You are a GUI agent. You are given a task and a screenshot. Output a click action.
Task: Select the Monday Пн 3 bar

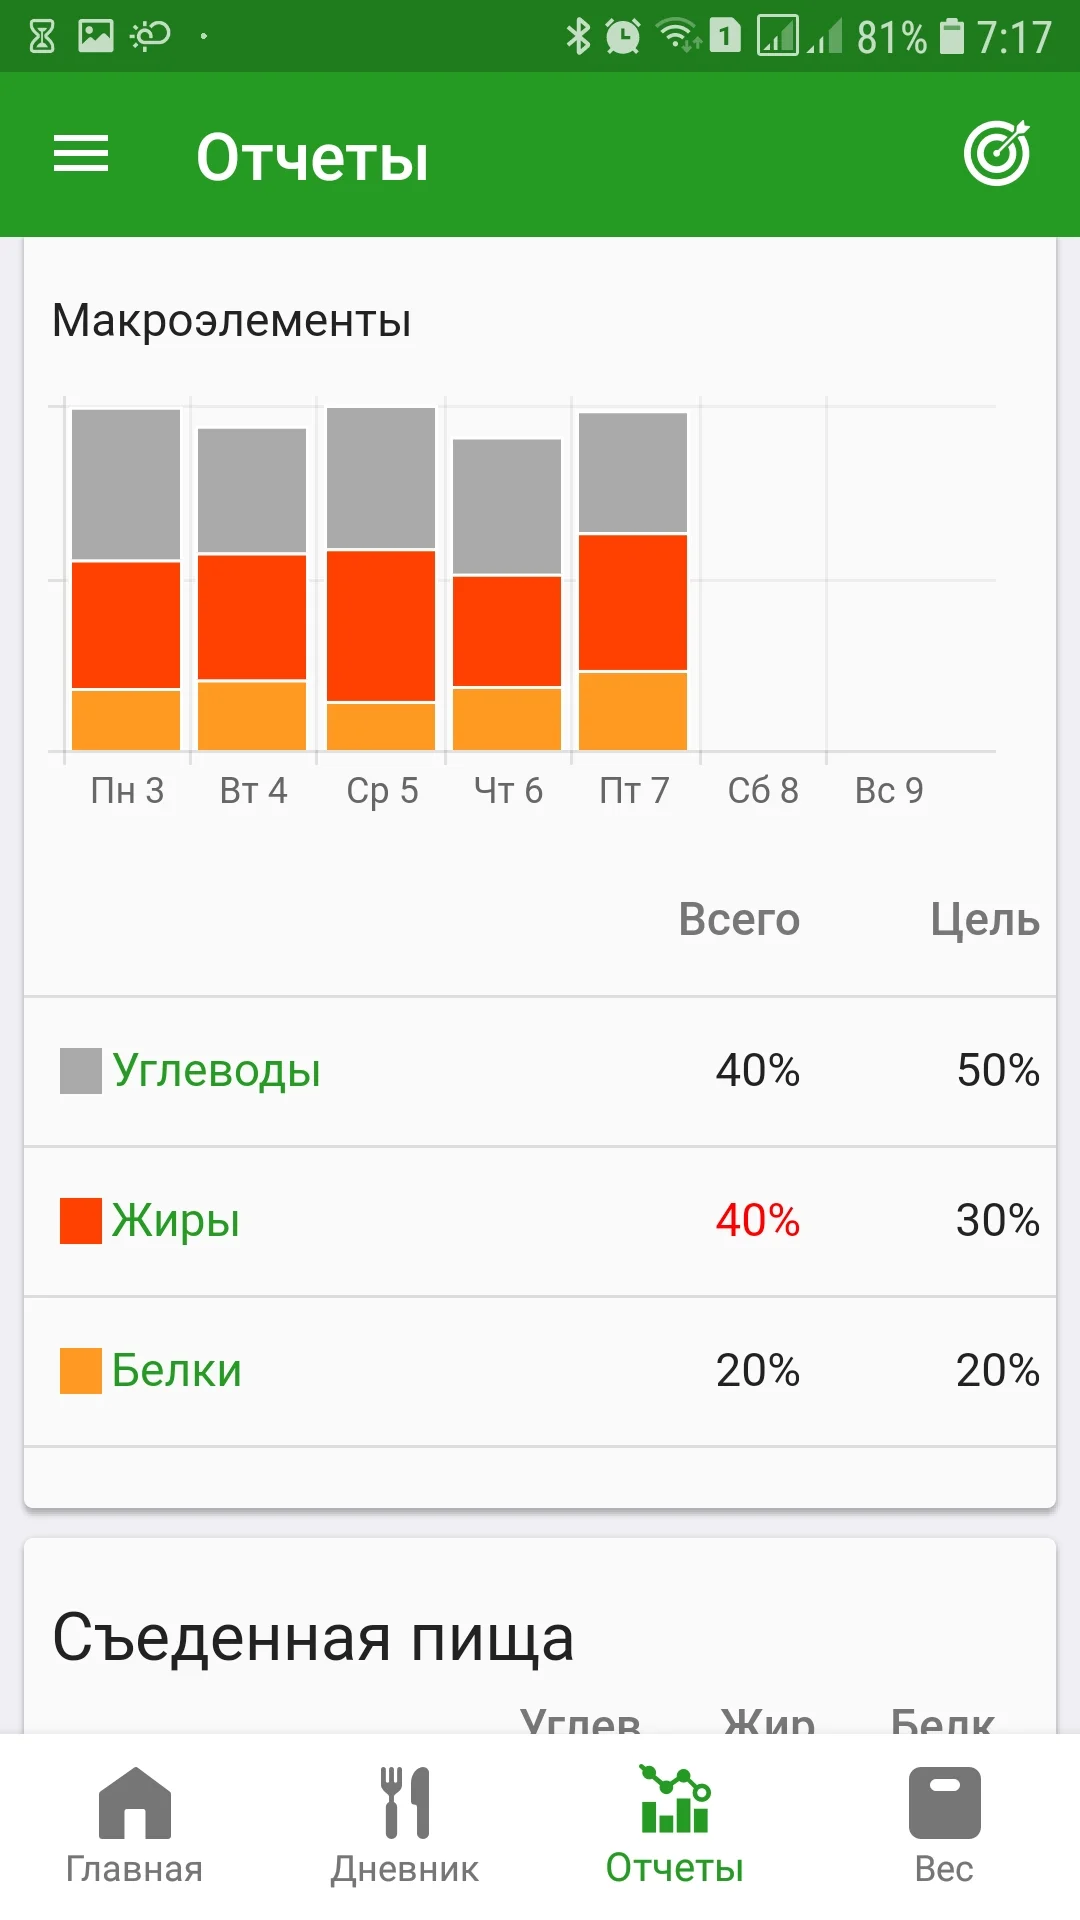click(126, 580)
